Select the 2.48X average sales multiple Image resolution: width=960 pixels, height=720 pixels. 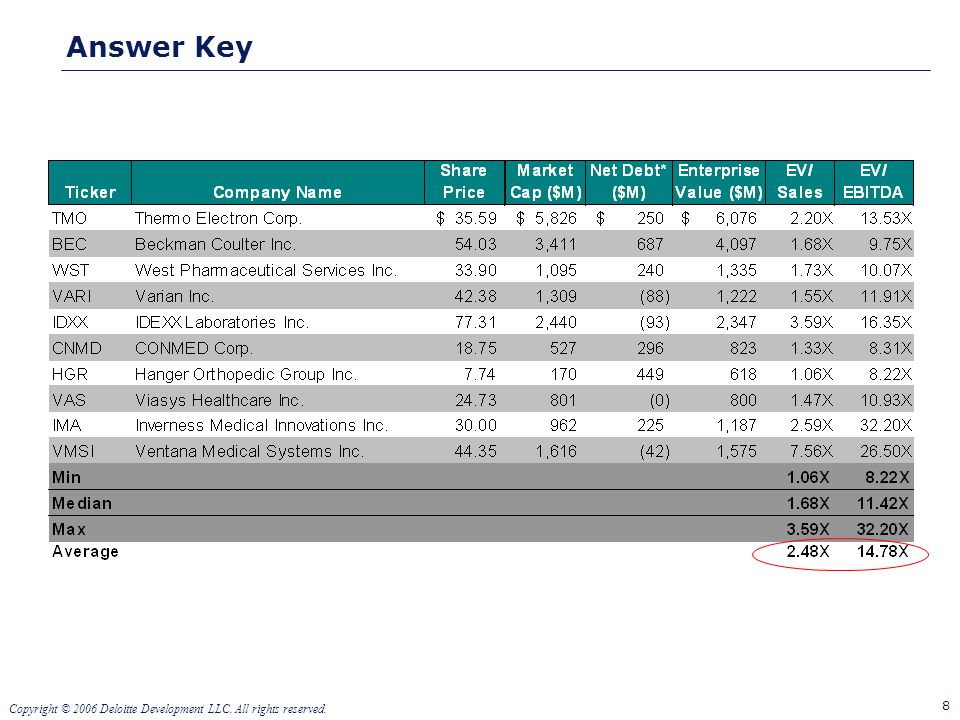(808, 552)
